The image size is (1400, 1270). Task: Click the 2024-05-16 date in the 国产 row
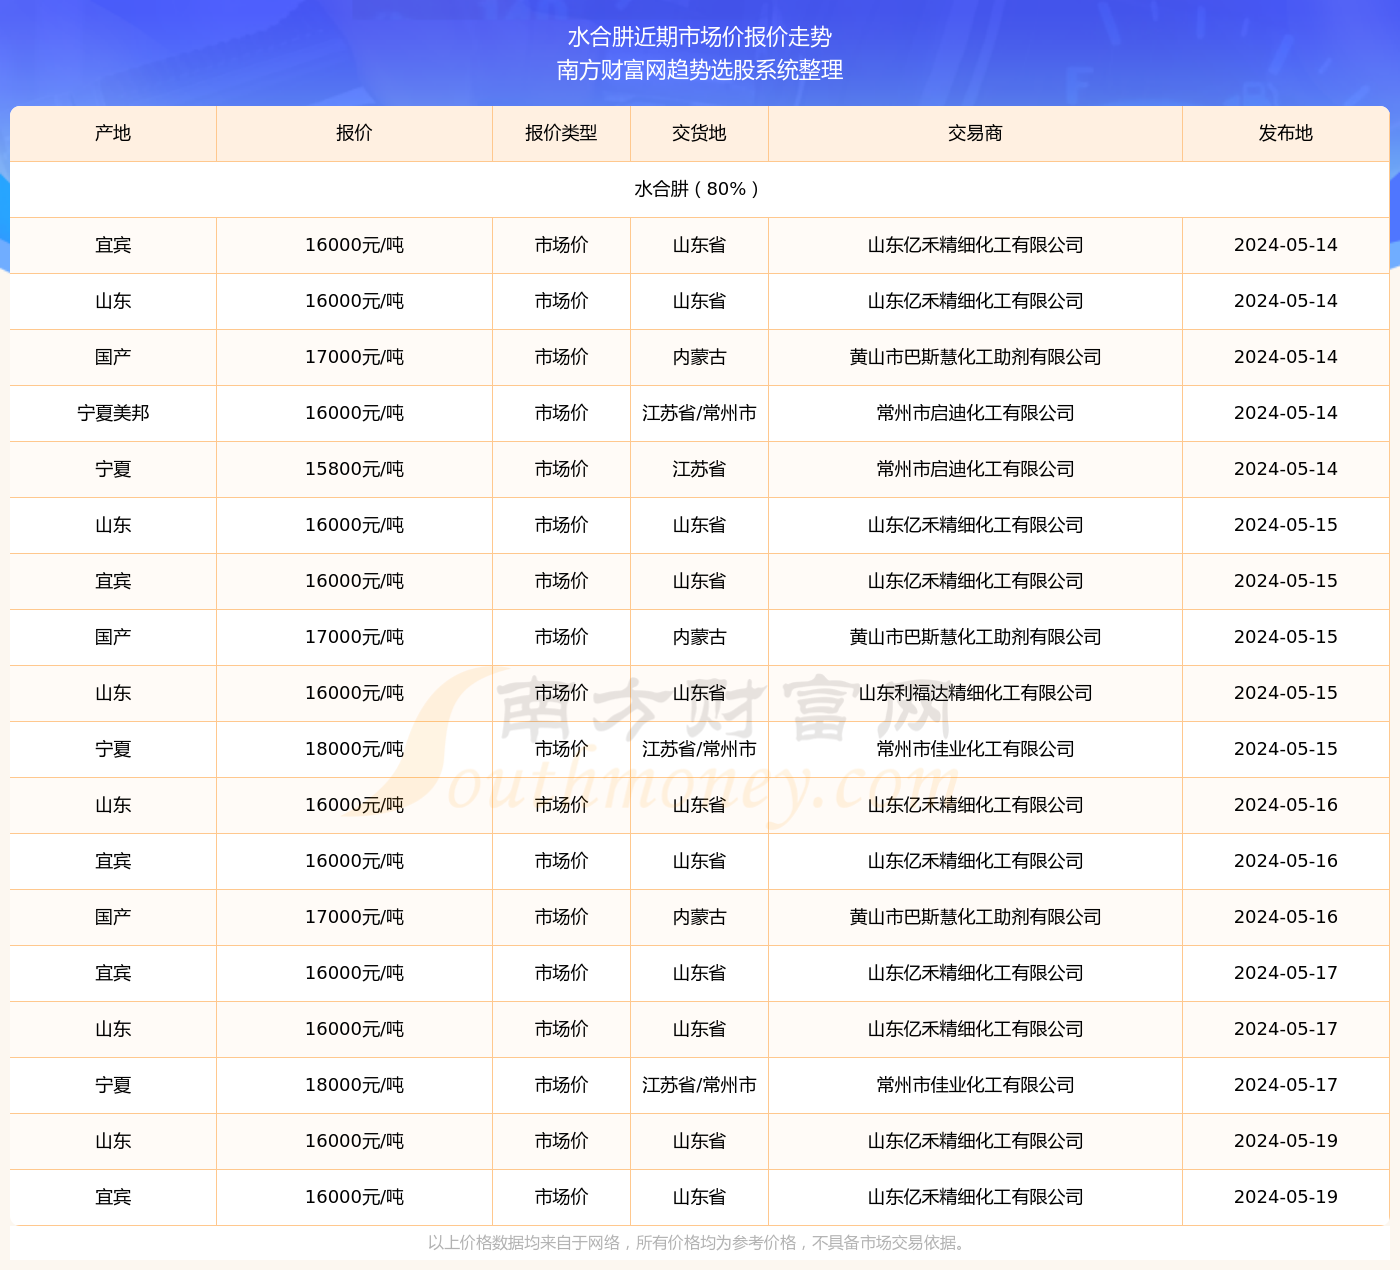tap(1286, 917)
